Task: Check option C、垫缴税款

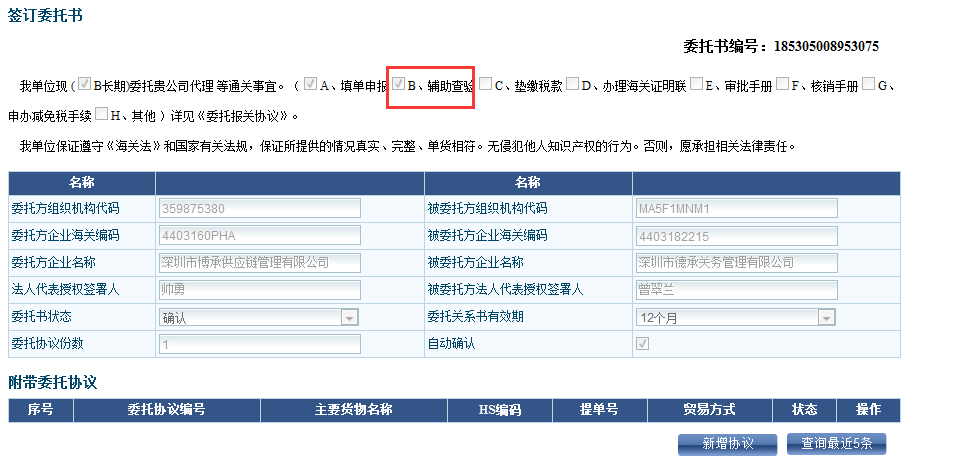Action: tap(485, 85)
